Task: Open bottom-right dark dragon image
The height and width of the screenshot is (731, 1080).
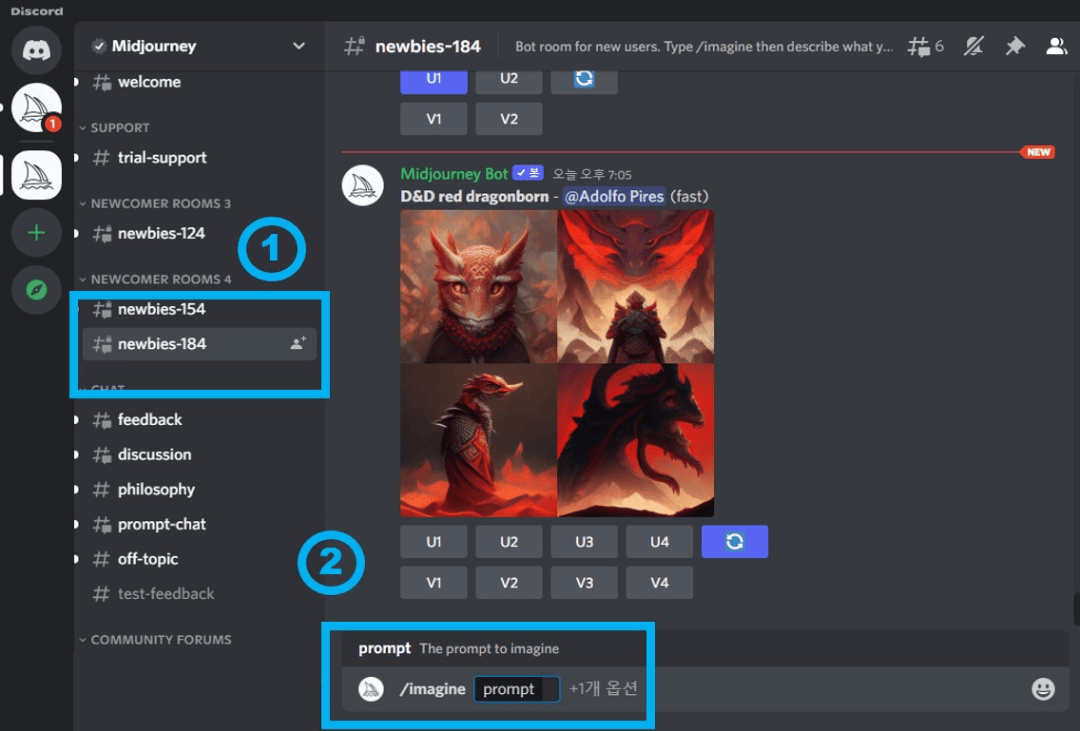Action: 636,440
